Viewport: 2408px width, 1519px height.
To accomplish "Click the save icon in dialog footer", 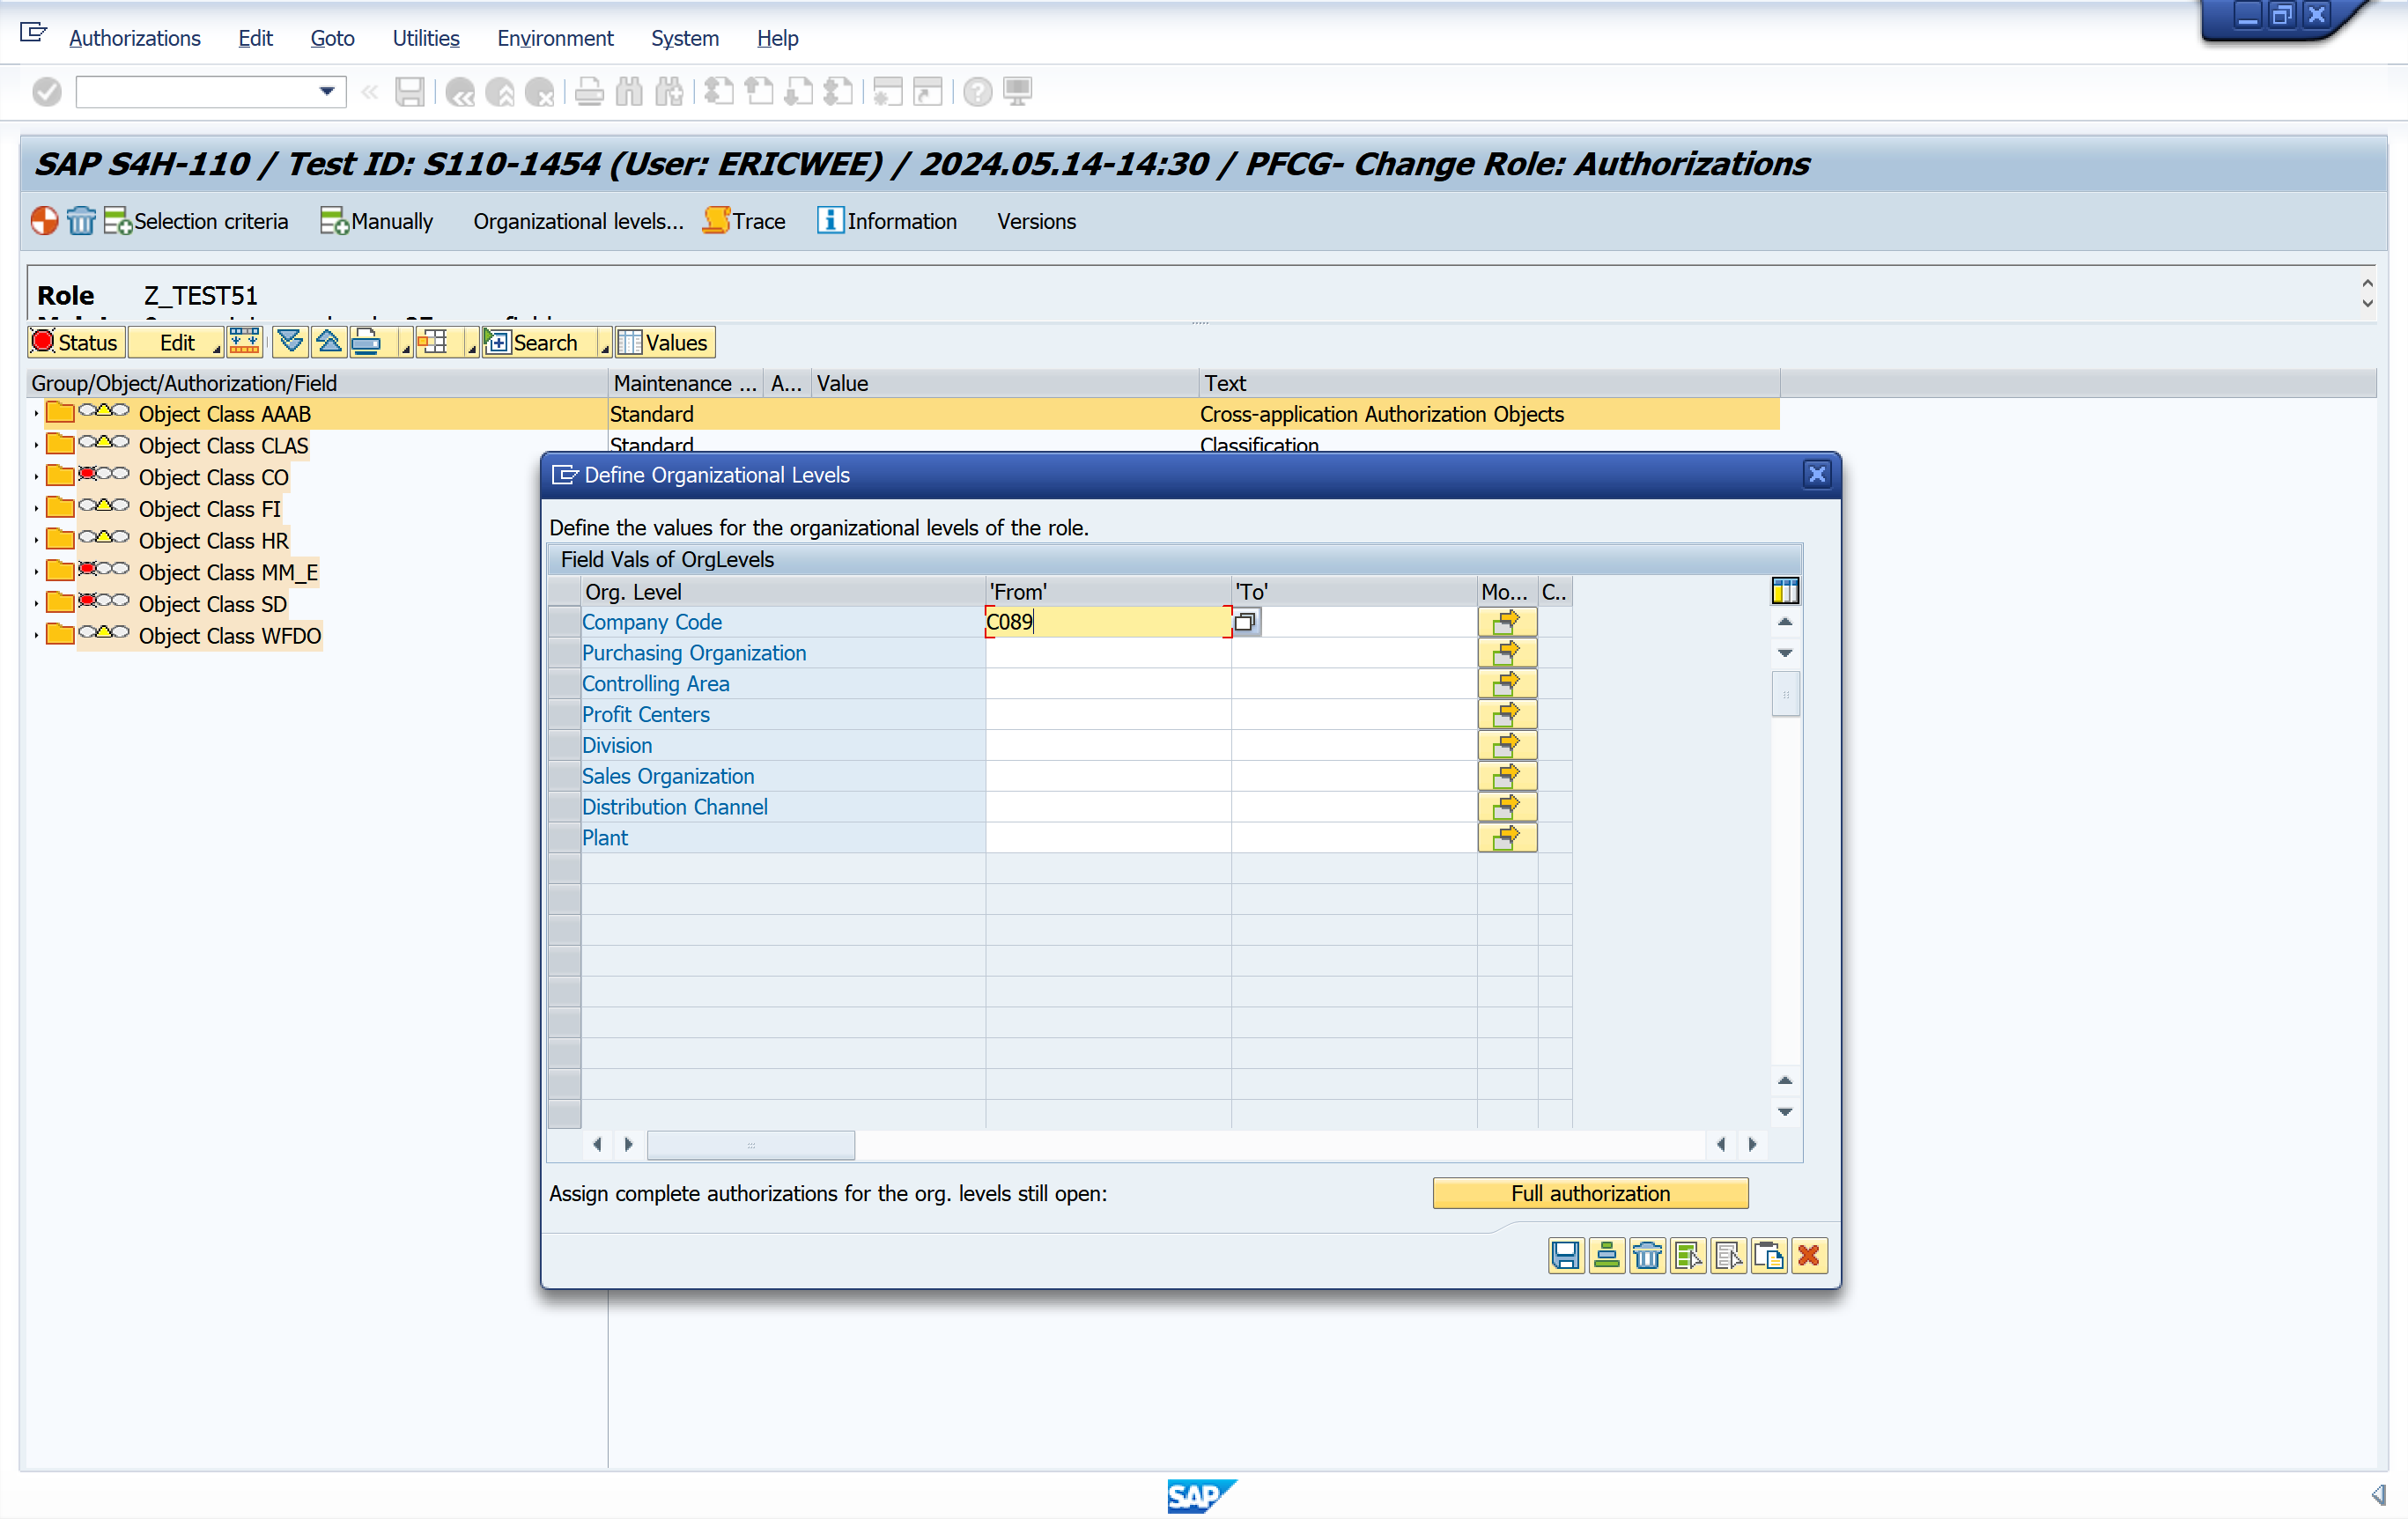I will [1565, 1255].
